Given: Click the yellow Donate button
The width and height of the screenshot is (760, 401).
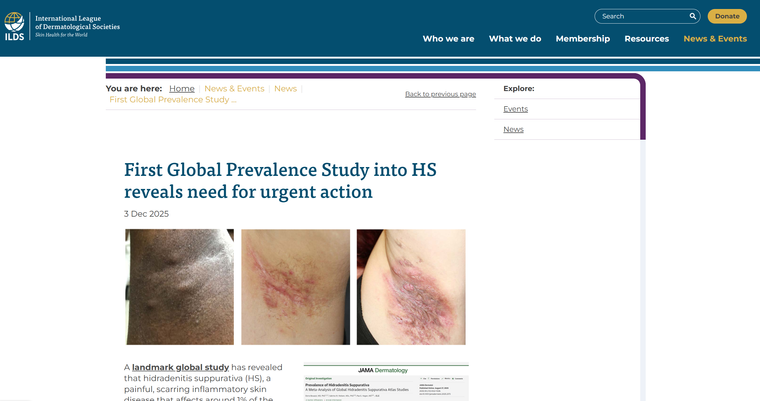Looking at the screenshot, I should click(x=727, y=16).
